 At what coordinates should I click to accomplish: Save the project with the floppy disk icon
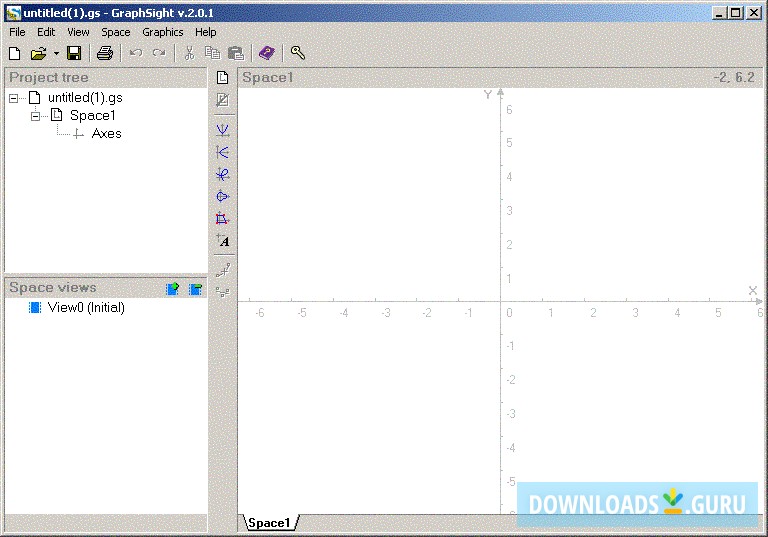click(74, 53)
